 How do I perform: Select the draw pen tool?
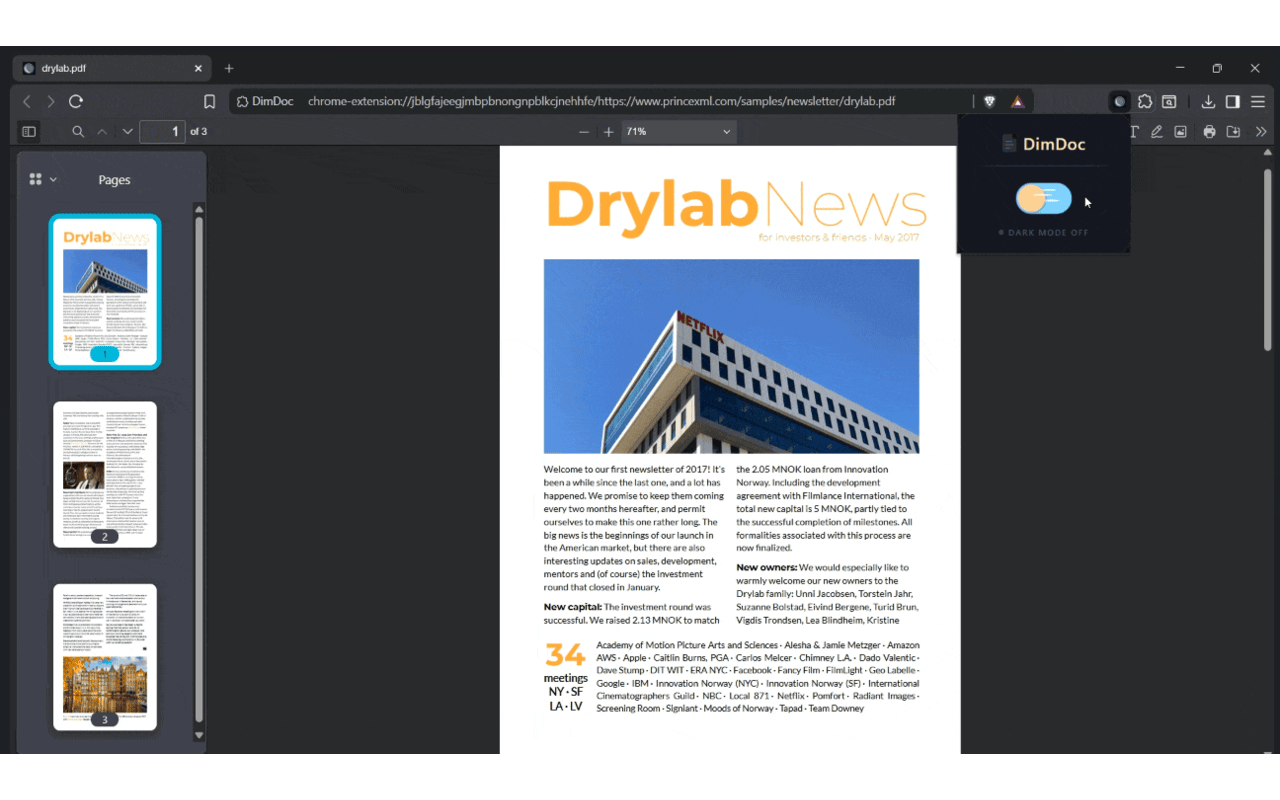click(x=1157, y=132)
